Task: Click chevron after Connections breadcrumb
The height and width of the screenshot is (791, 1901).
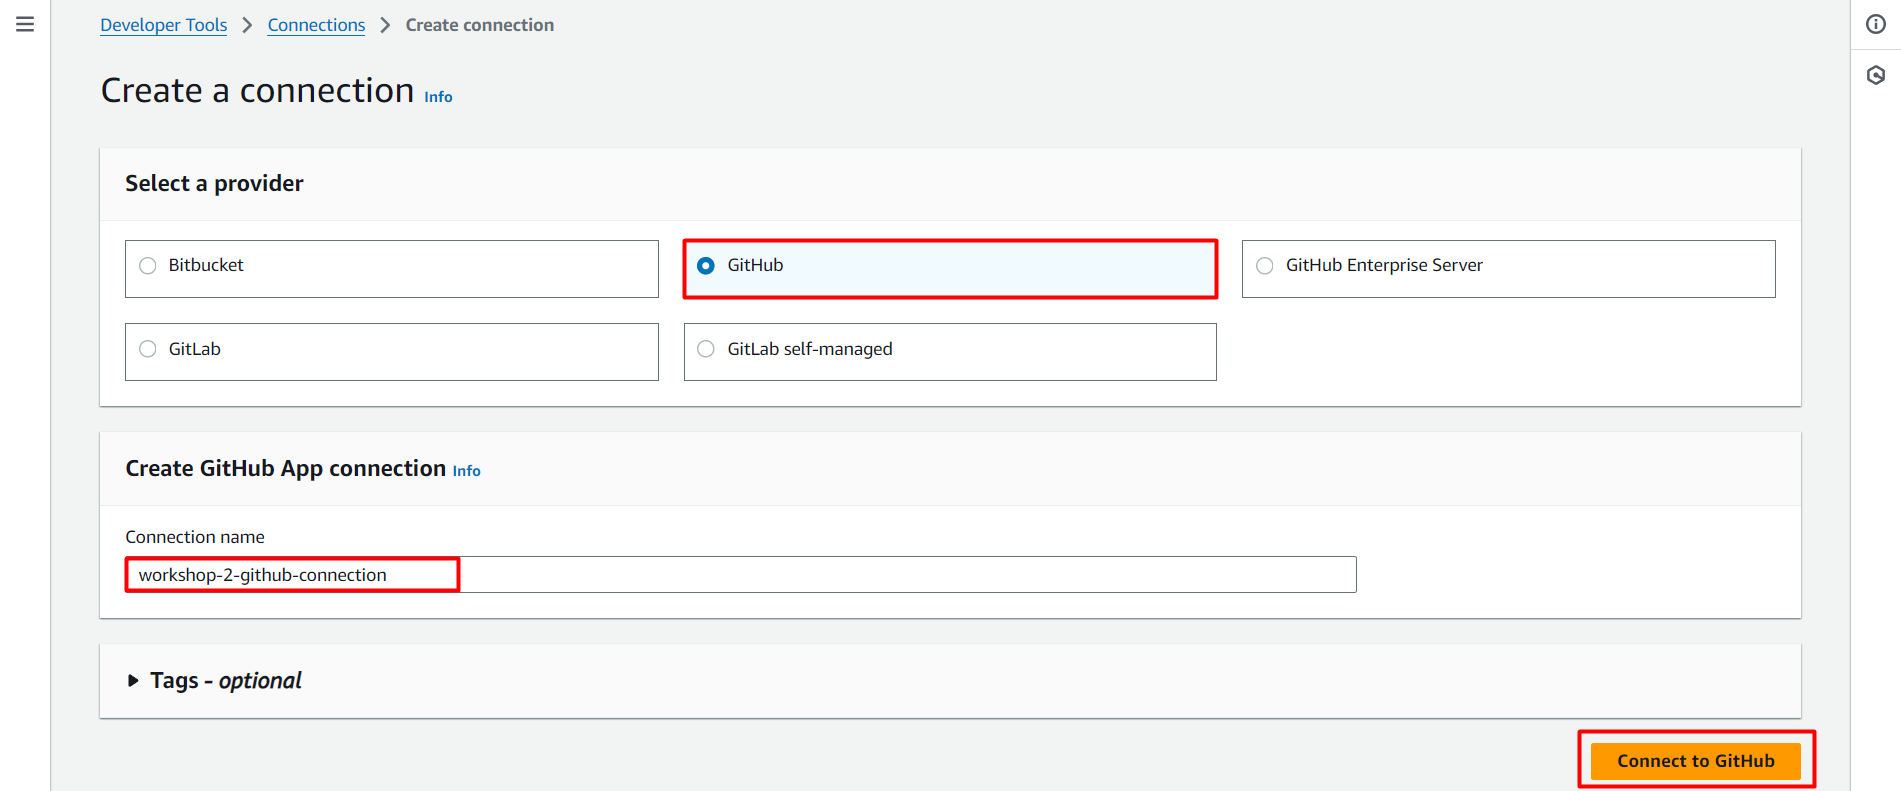Action: pos(385,25)
